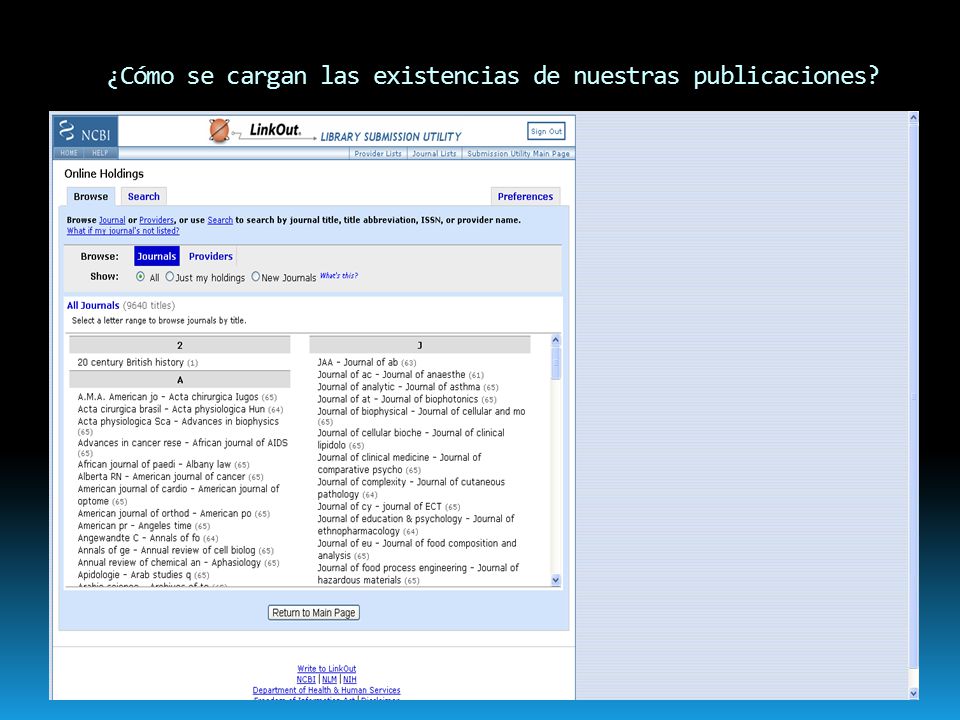Click the LinkOut logo icon
960x720 pixels.
pyautogui.click(x=219, y=130)
